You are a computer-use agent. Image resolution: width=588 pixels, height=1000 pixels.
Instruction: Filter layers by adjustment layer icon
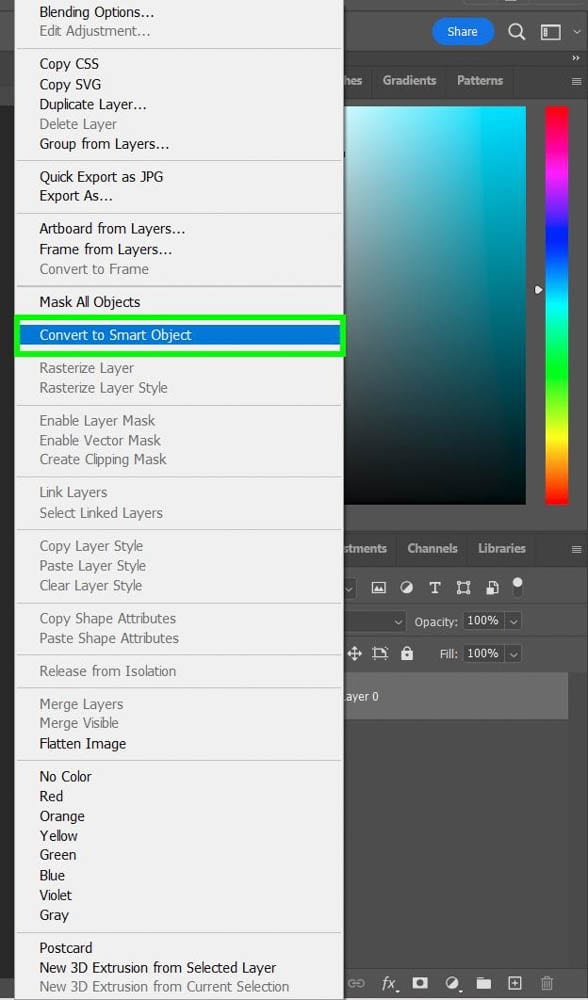click(x=406, y=587)
